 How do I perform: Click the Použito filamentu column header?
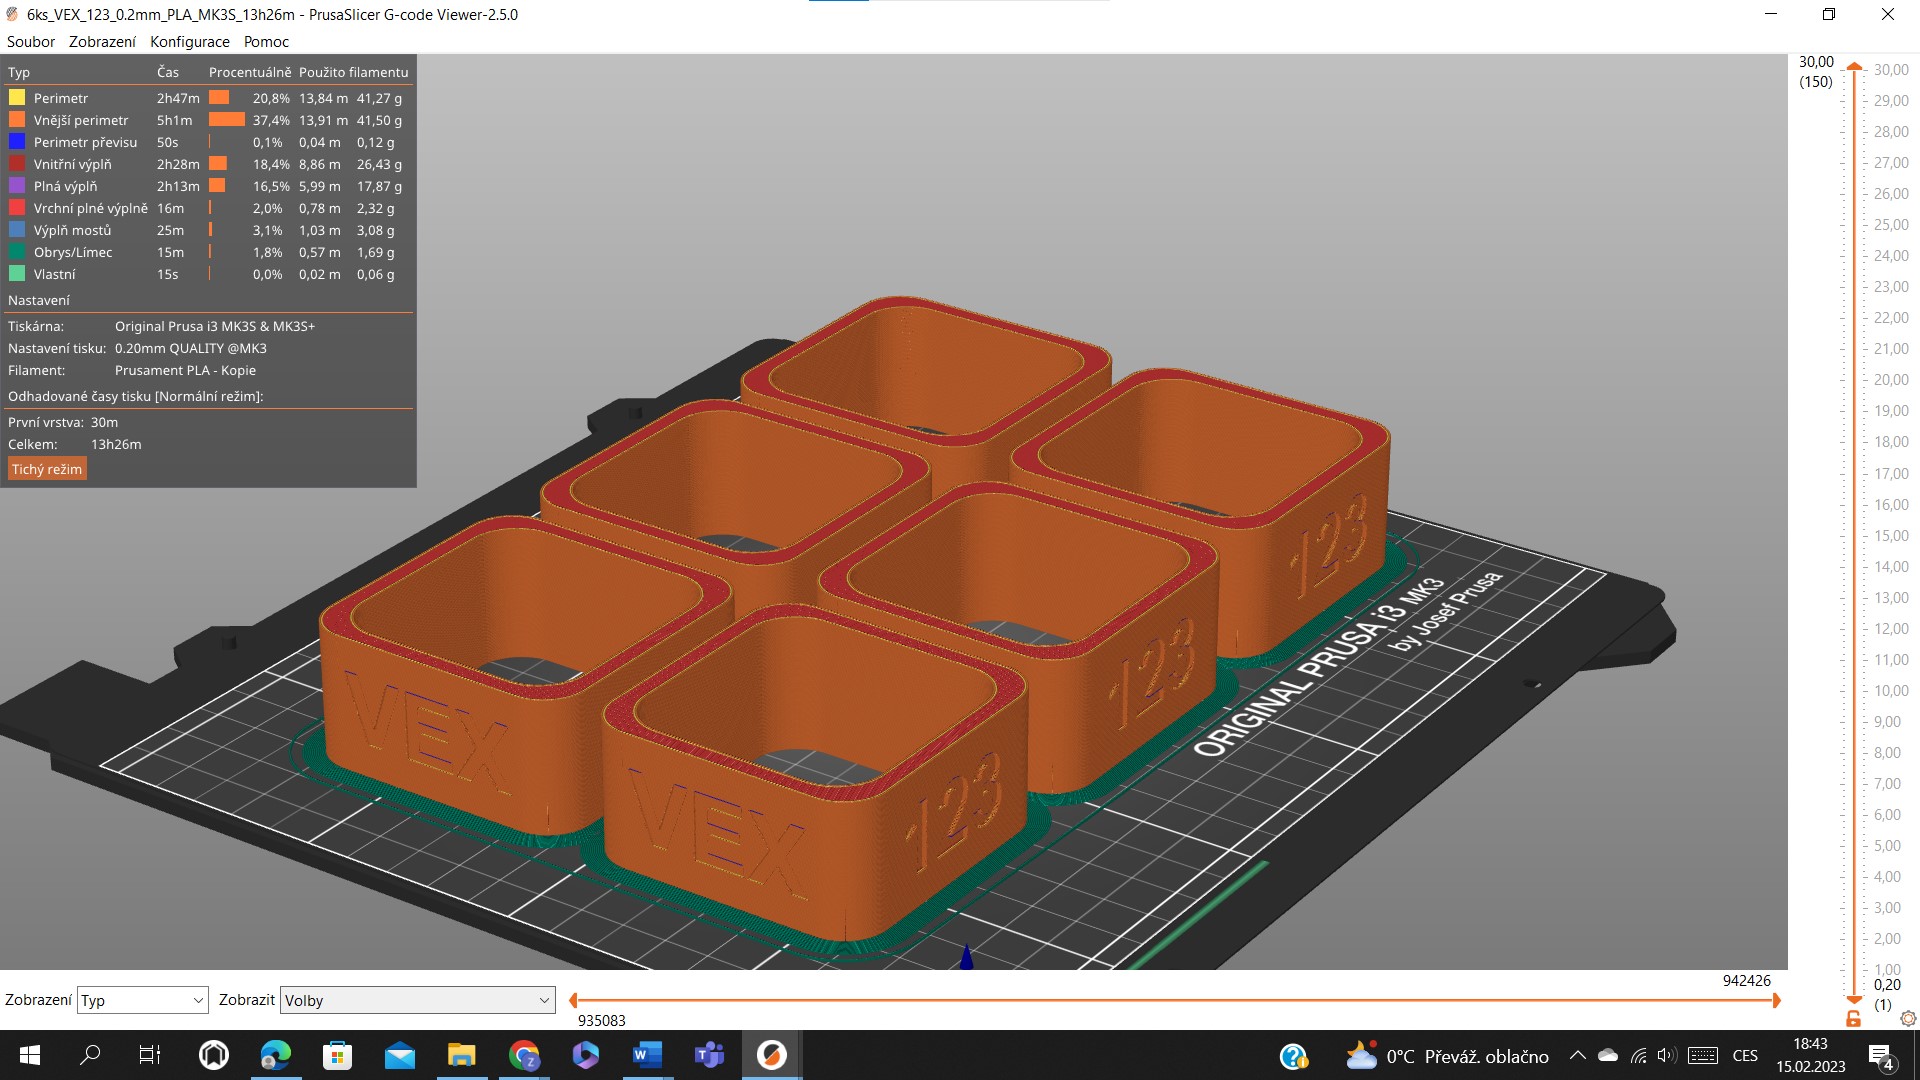tap(353, 72)
